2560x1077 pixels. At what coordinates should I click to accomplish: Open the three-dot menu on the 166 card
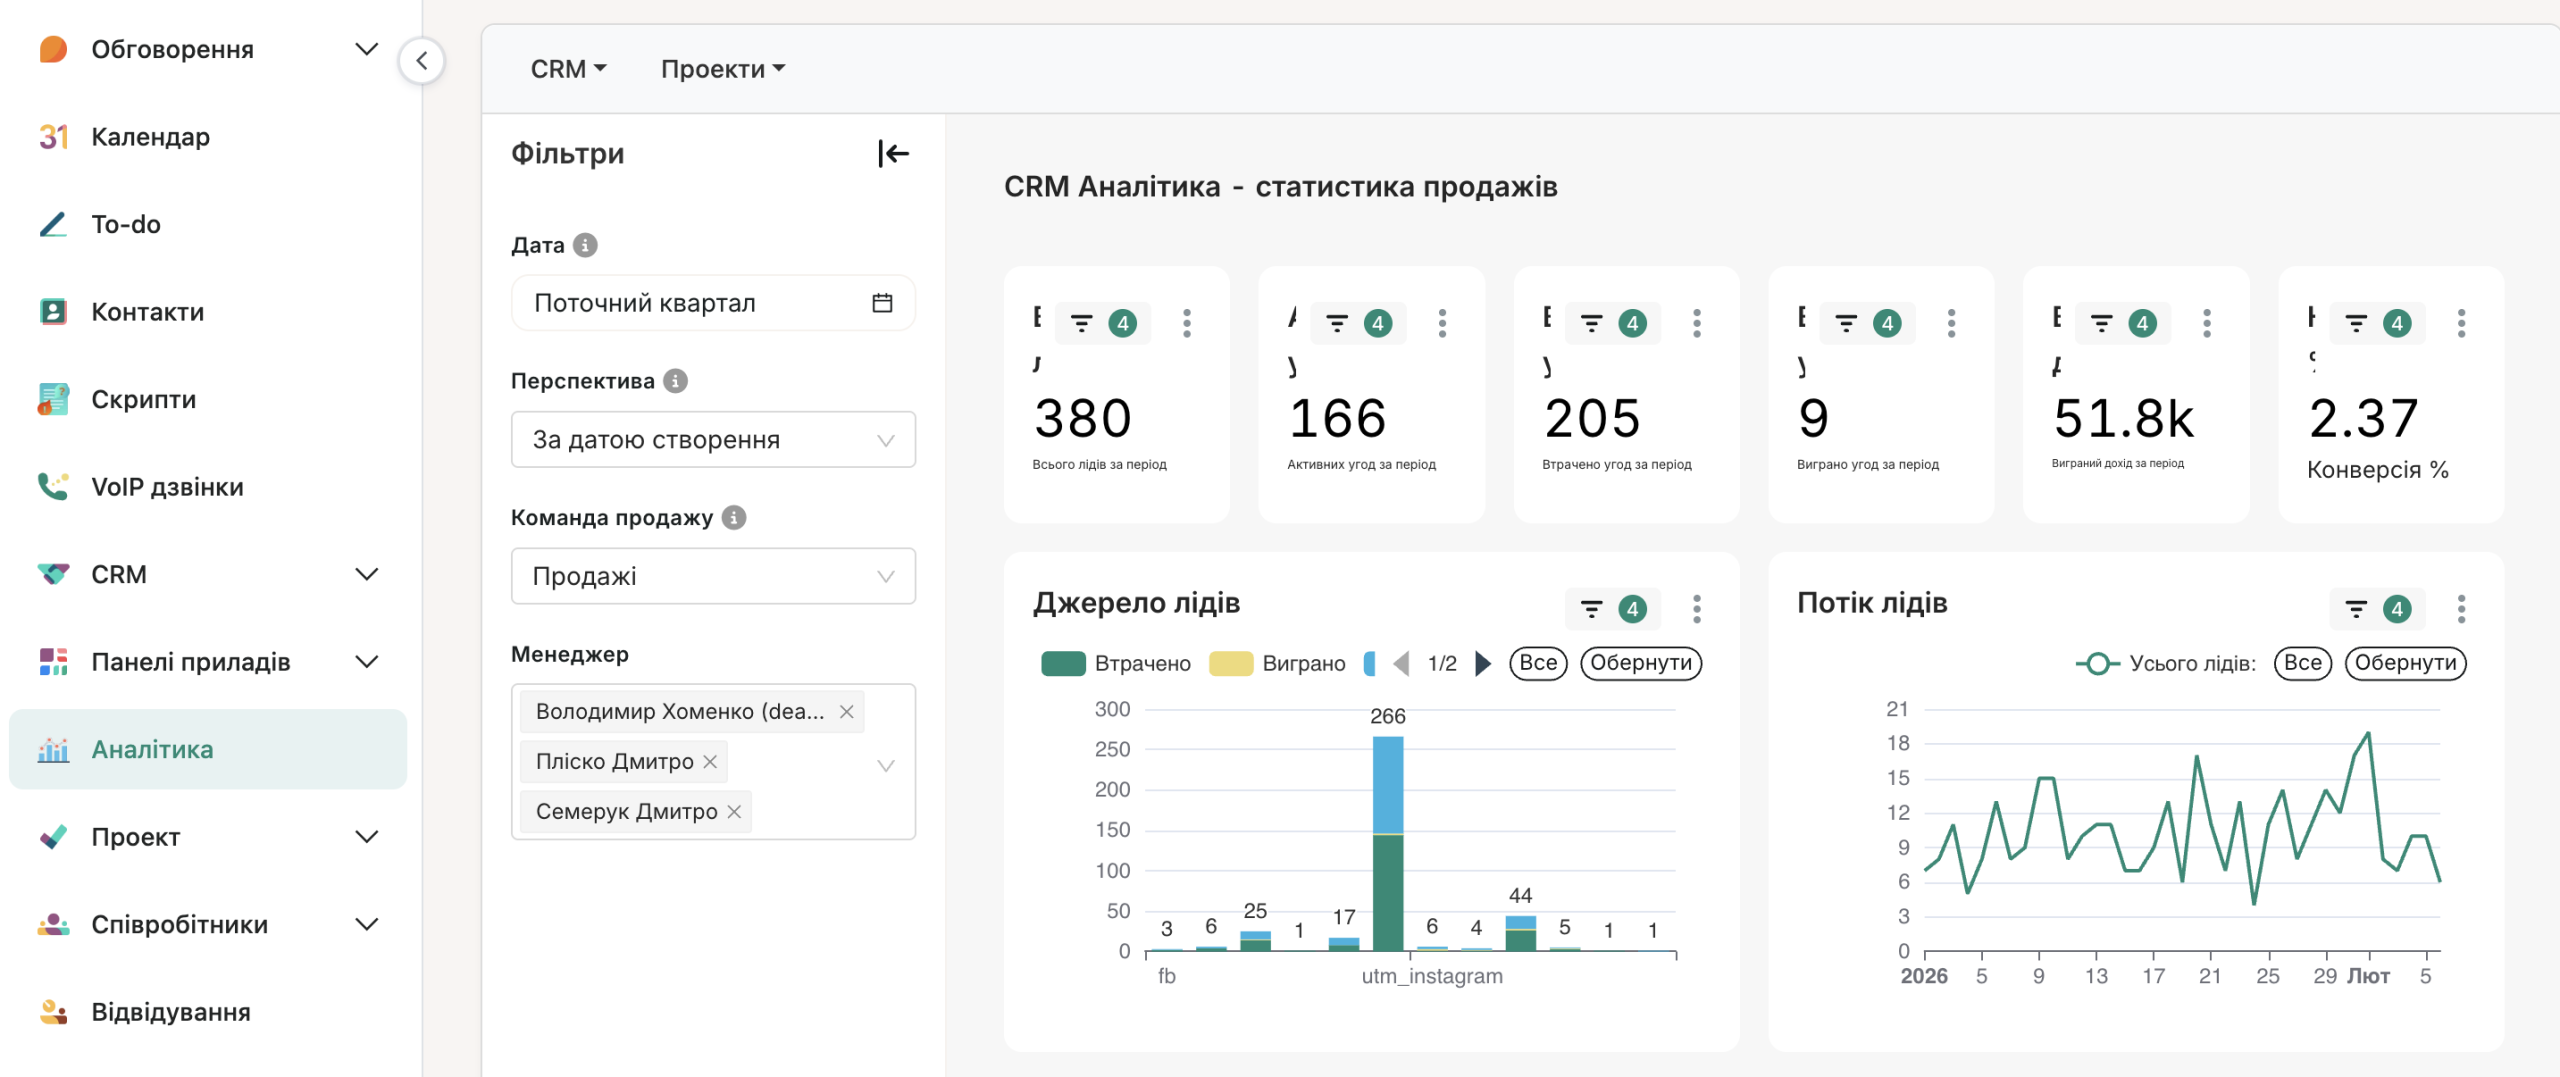tap(1442, 323)
